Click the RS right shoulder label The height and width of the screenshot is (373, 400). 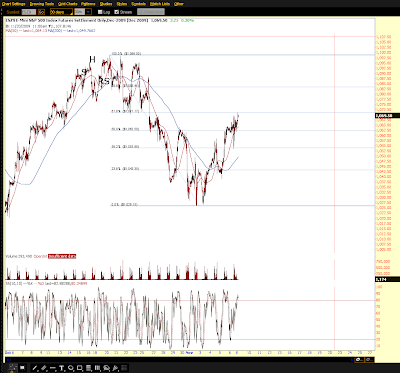coord(104,81)
